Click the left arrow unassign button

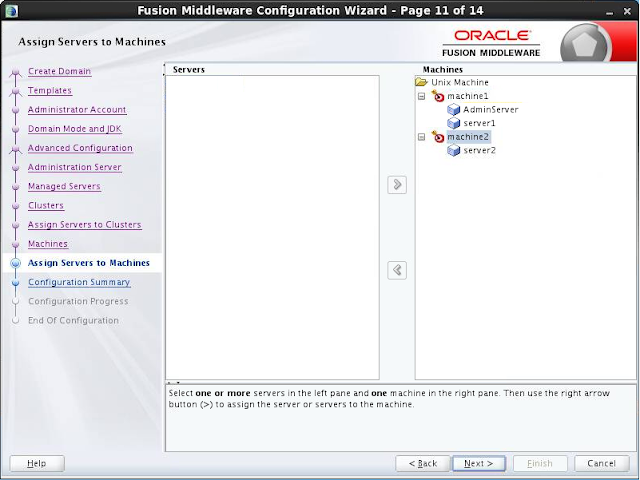point(397,270)
